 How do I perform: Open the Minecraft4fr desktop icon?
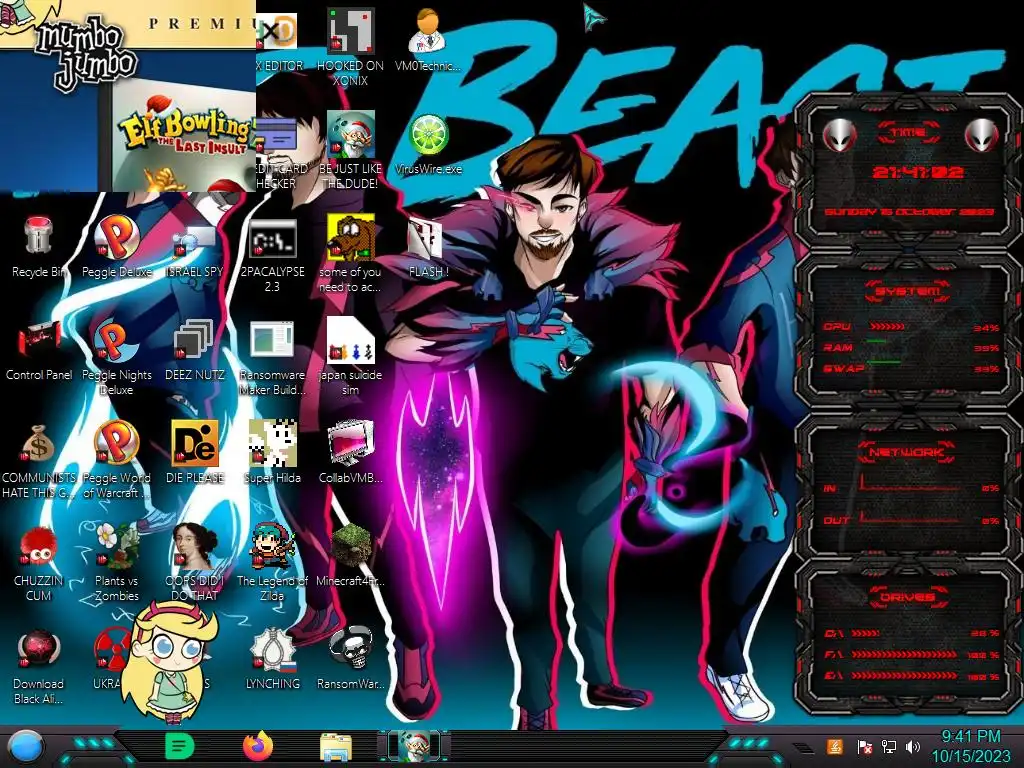[350, 555]
